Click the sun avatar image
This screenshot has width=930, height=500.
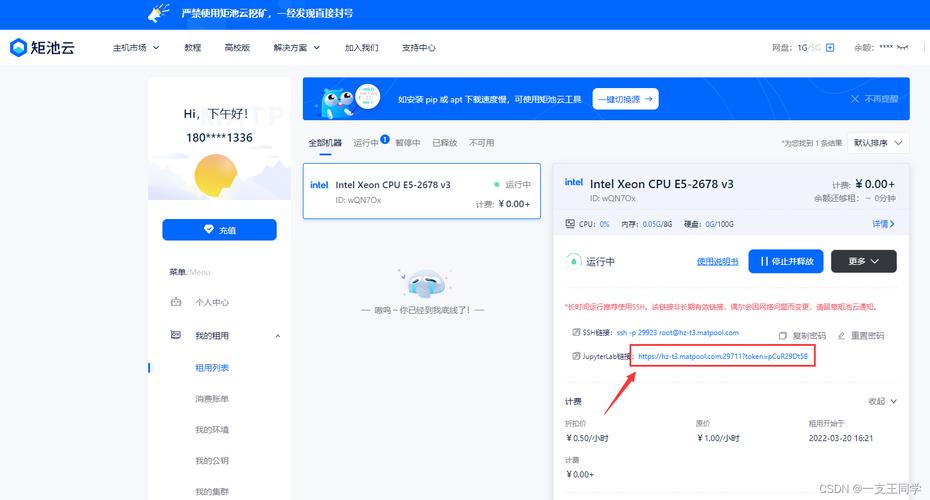(216, 175)
